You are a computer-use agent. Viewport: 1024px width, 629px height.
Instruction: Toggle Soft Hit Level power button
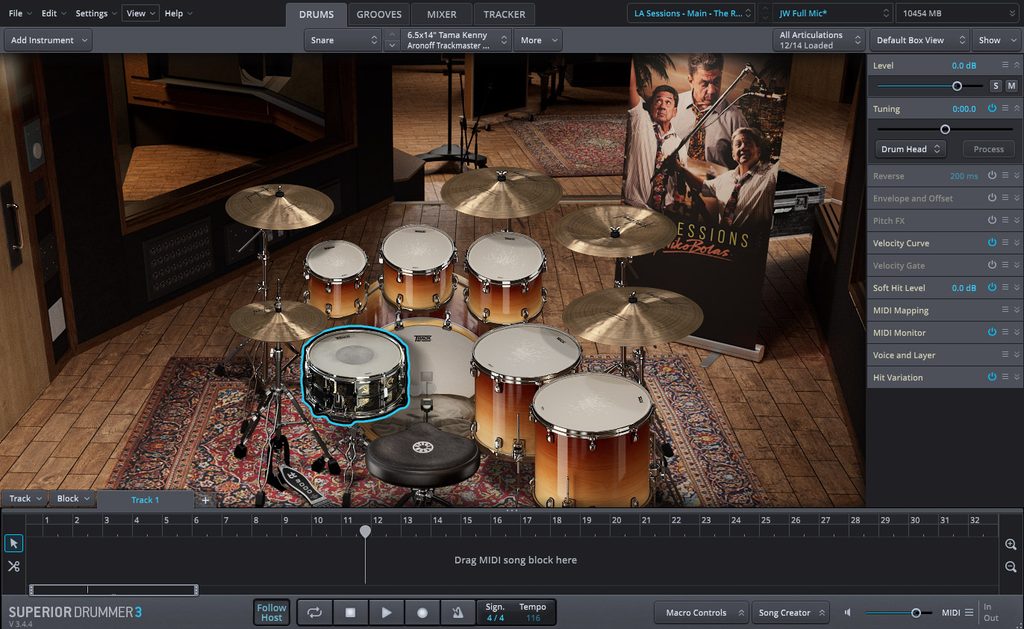point(992,287)
